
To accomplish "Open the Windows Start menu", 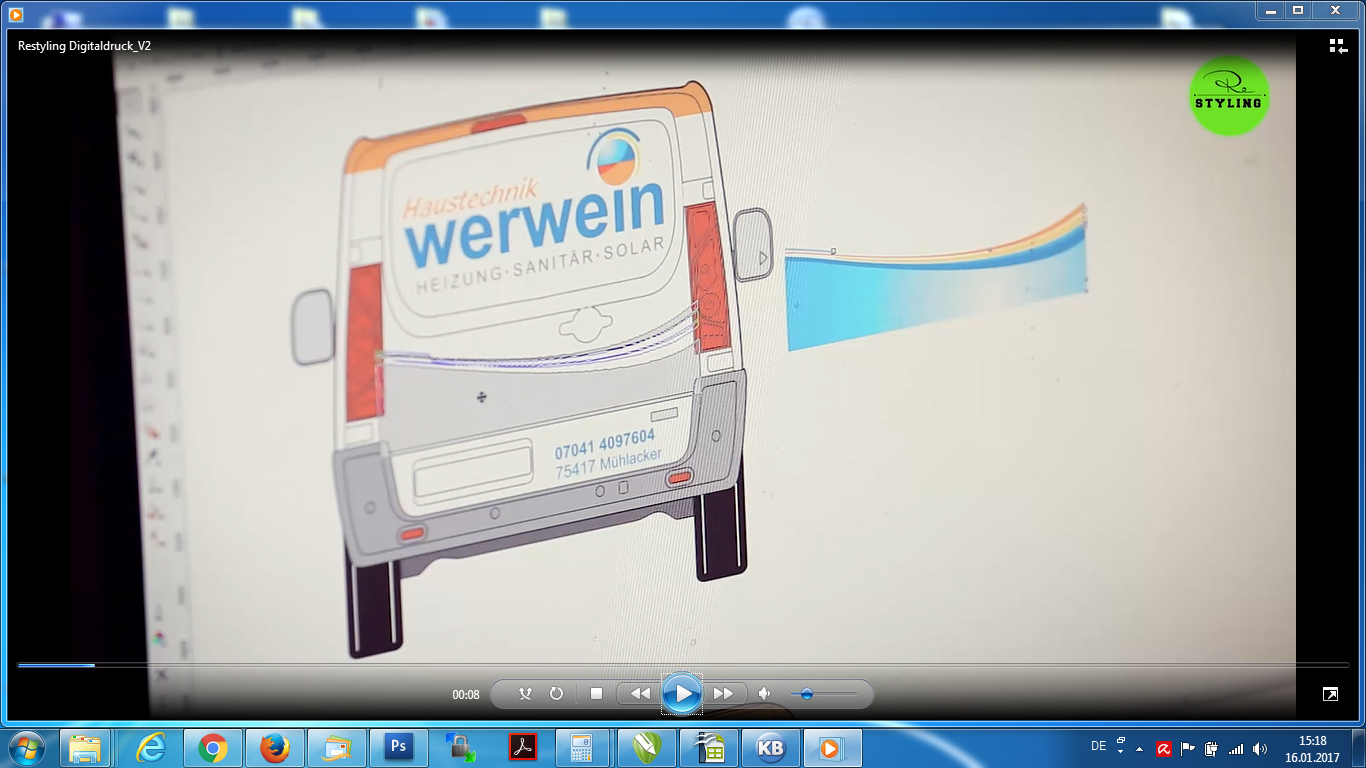I will click(26, 748).
